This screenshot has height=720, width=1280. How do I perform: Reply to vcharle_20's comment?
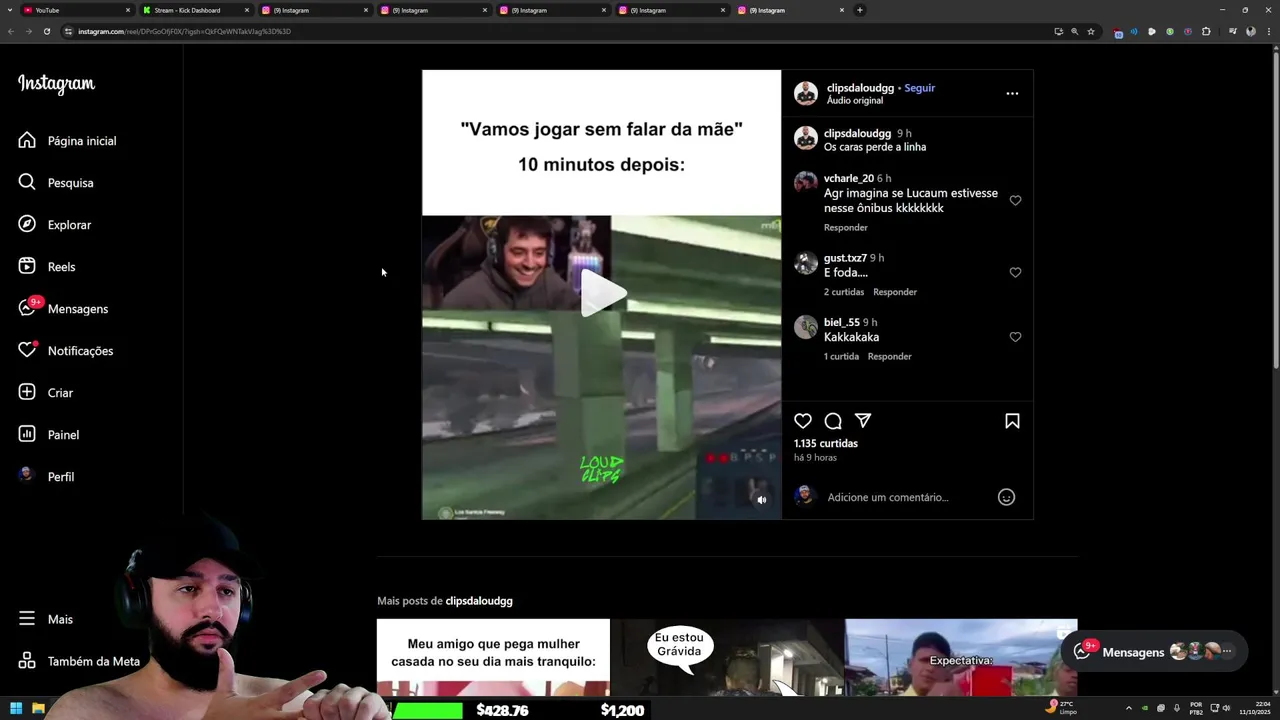click(x=846, y=228)
